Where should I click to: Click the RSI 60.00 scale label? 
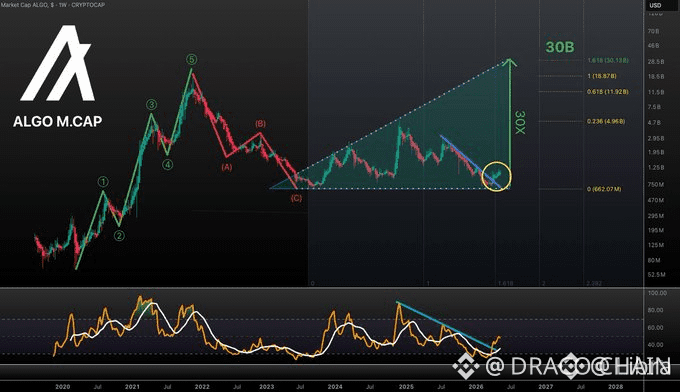pyautogui.click(x=656, y=328)
